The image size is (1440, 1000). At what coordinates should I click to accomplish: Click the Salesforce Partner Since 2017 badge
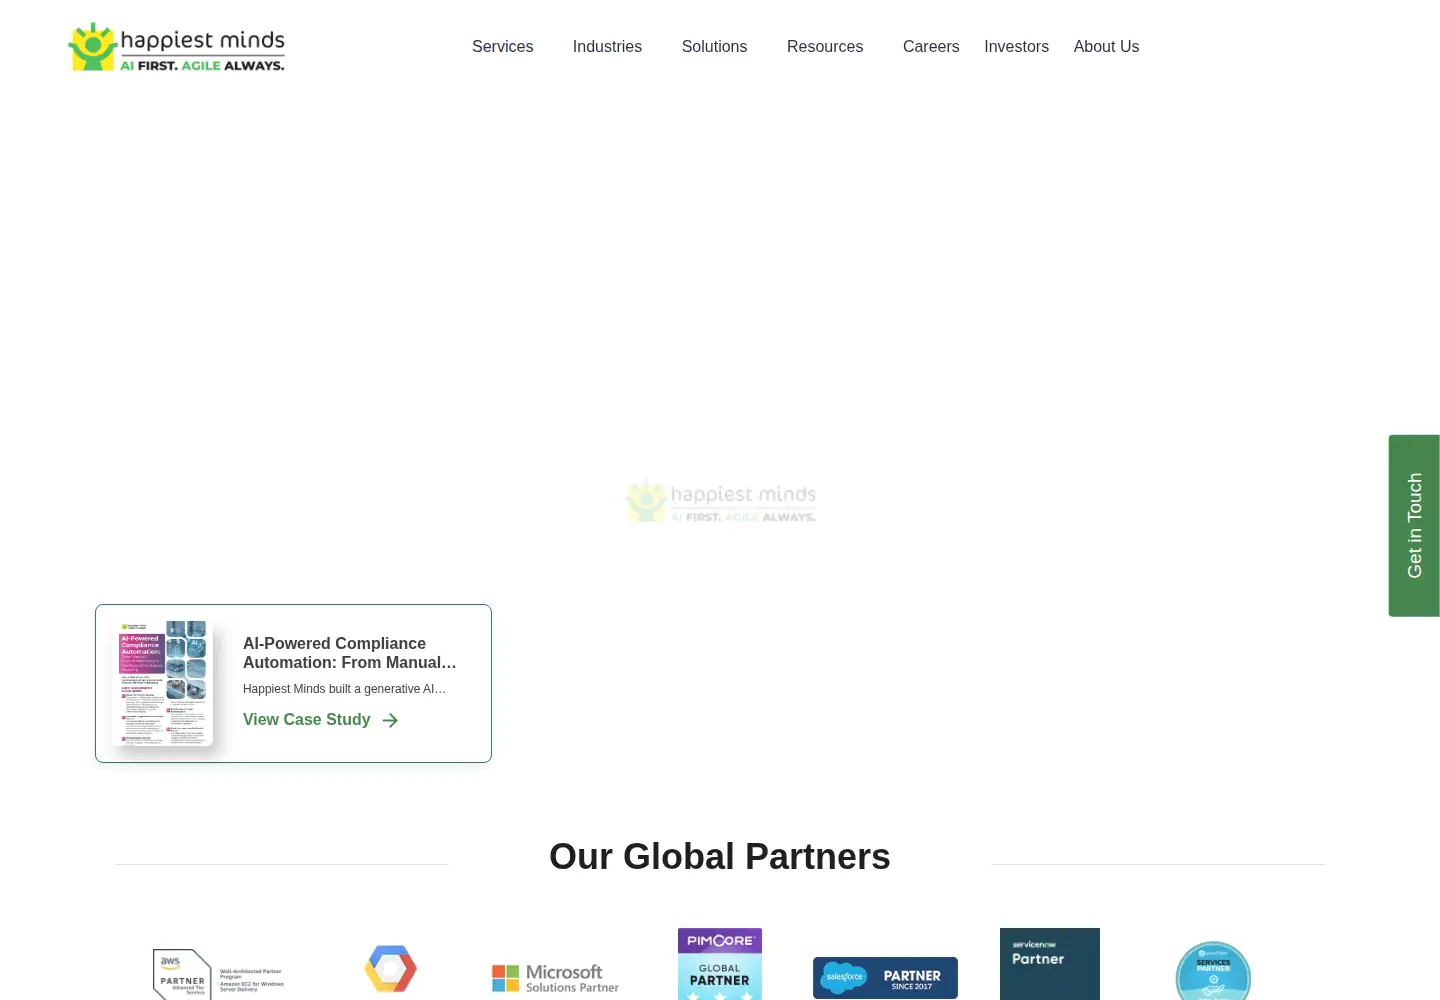(x=885, y=978)
